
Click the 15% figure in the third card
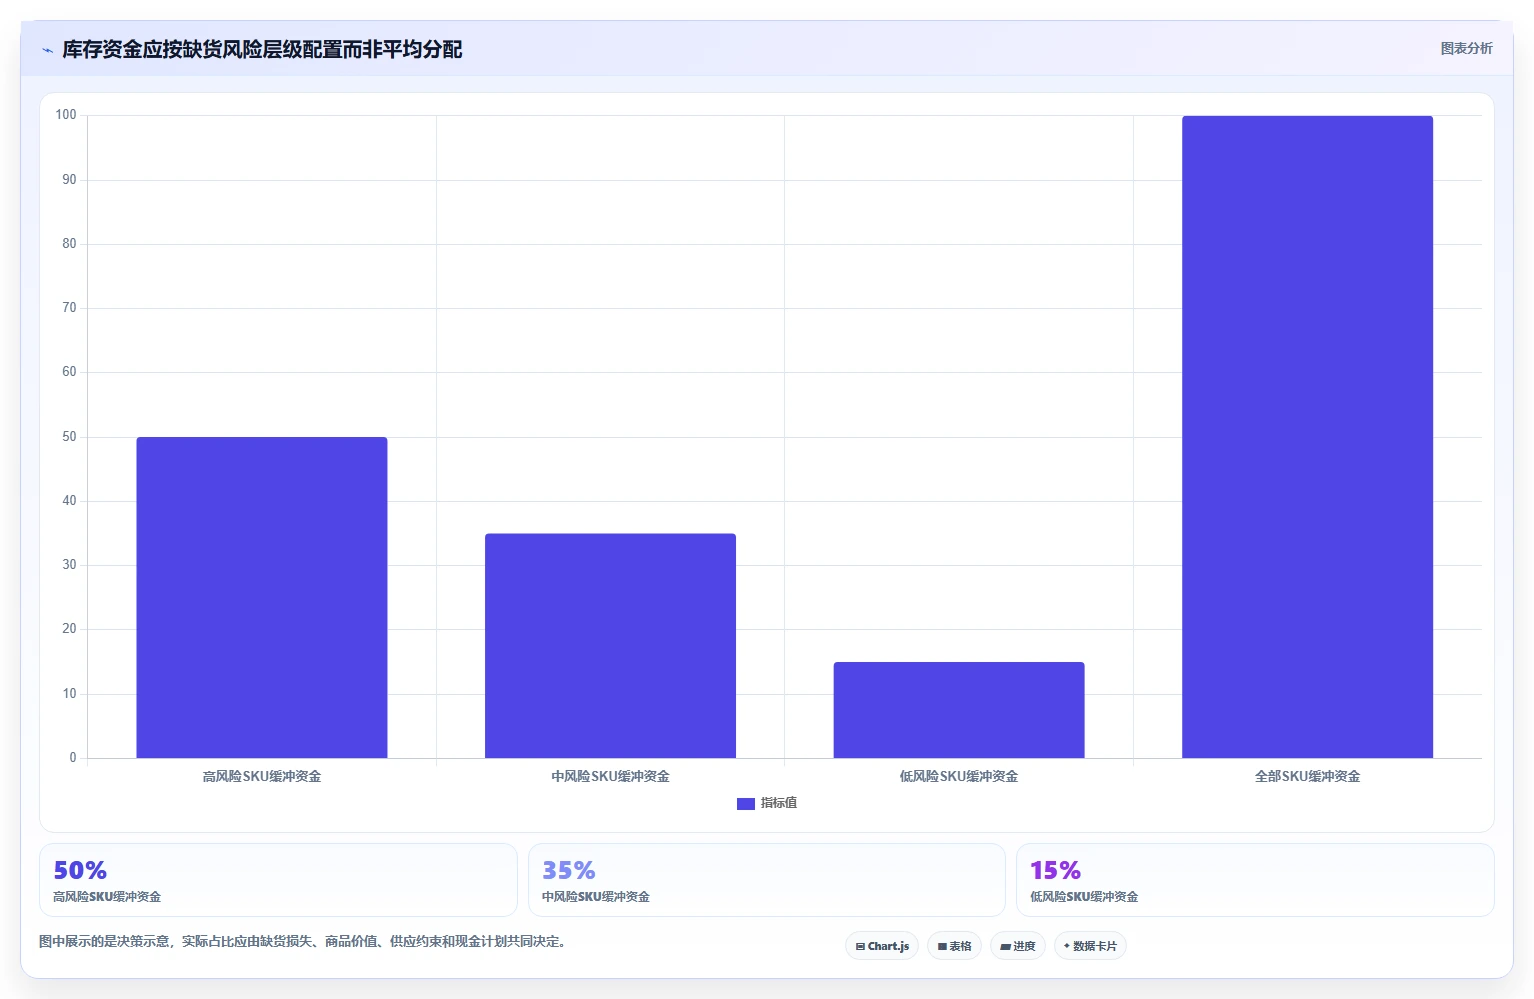point(1056,870)
